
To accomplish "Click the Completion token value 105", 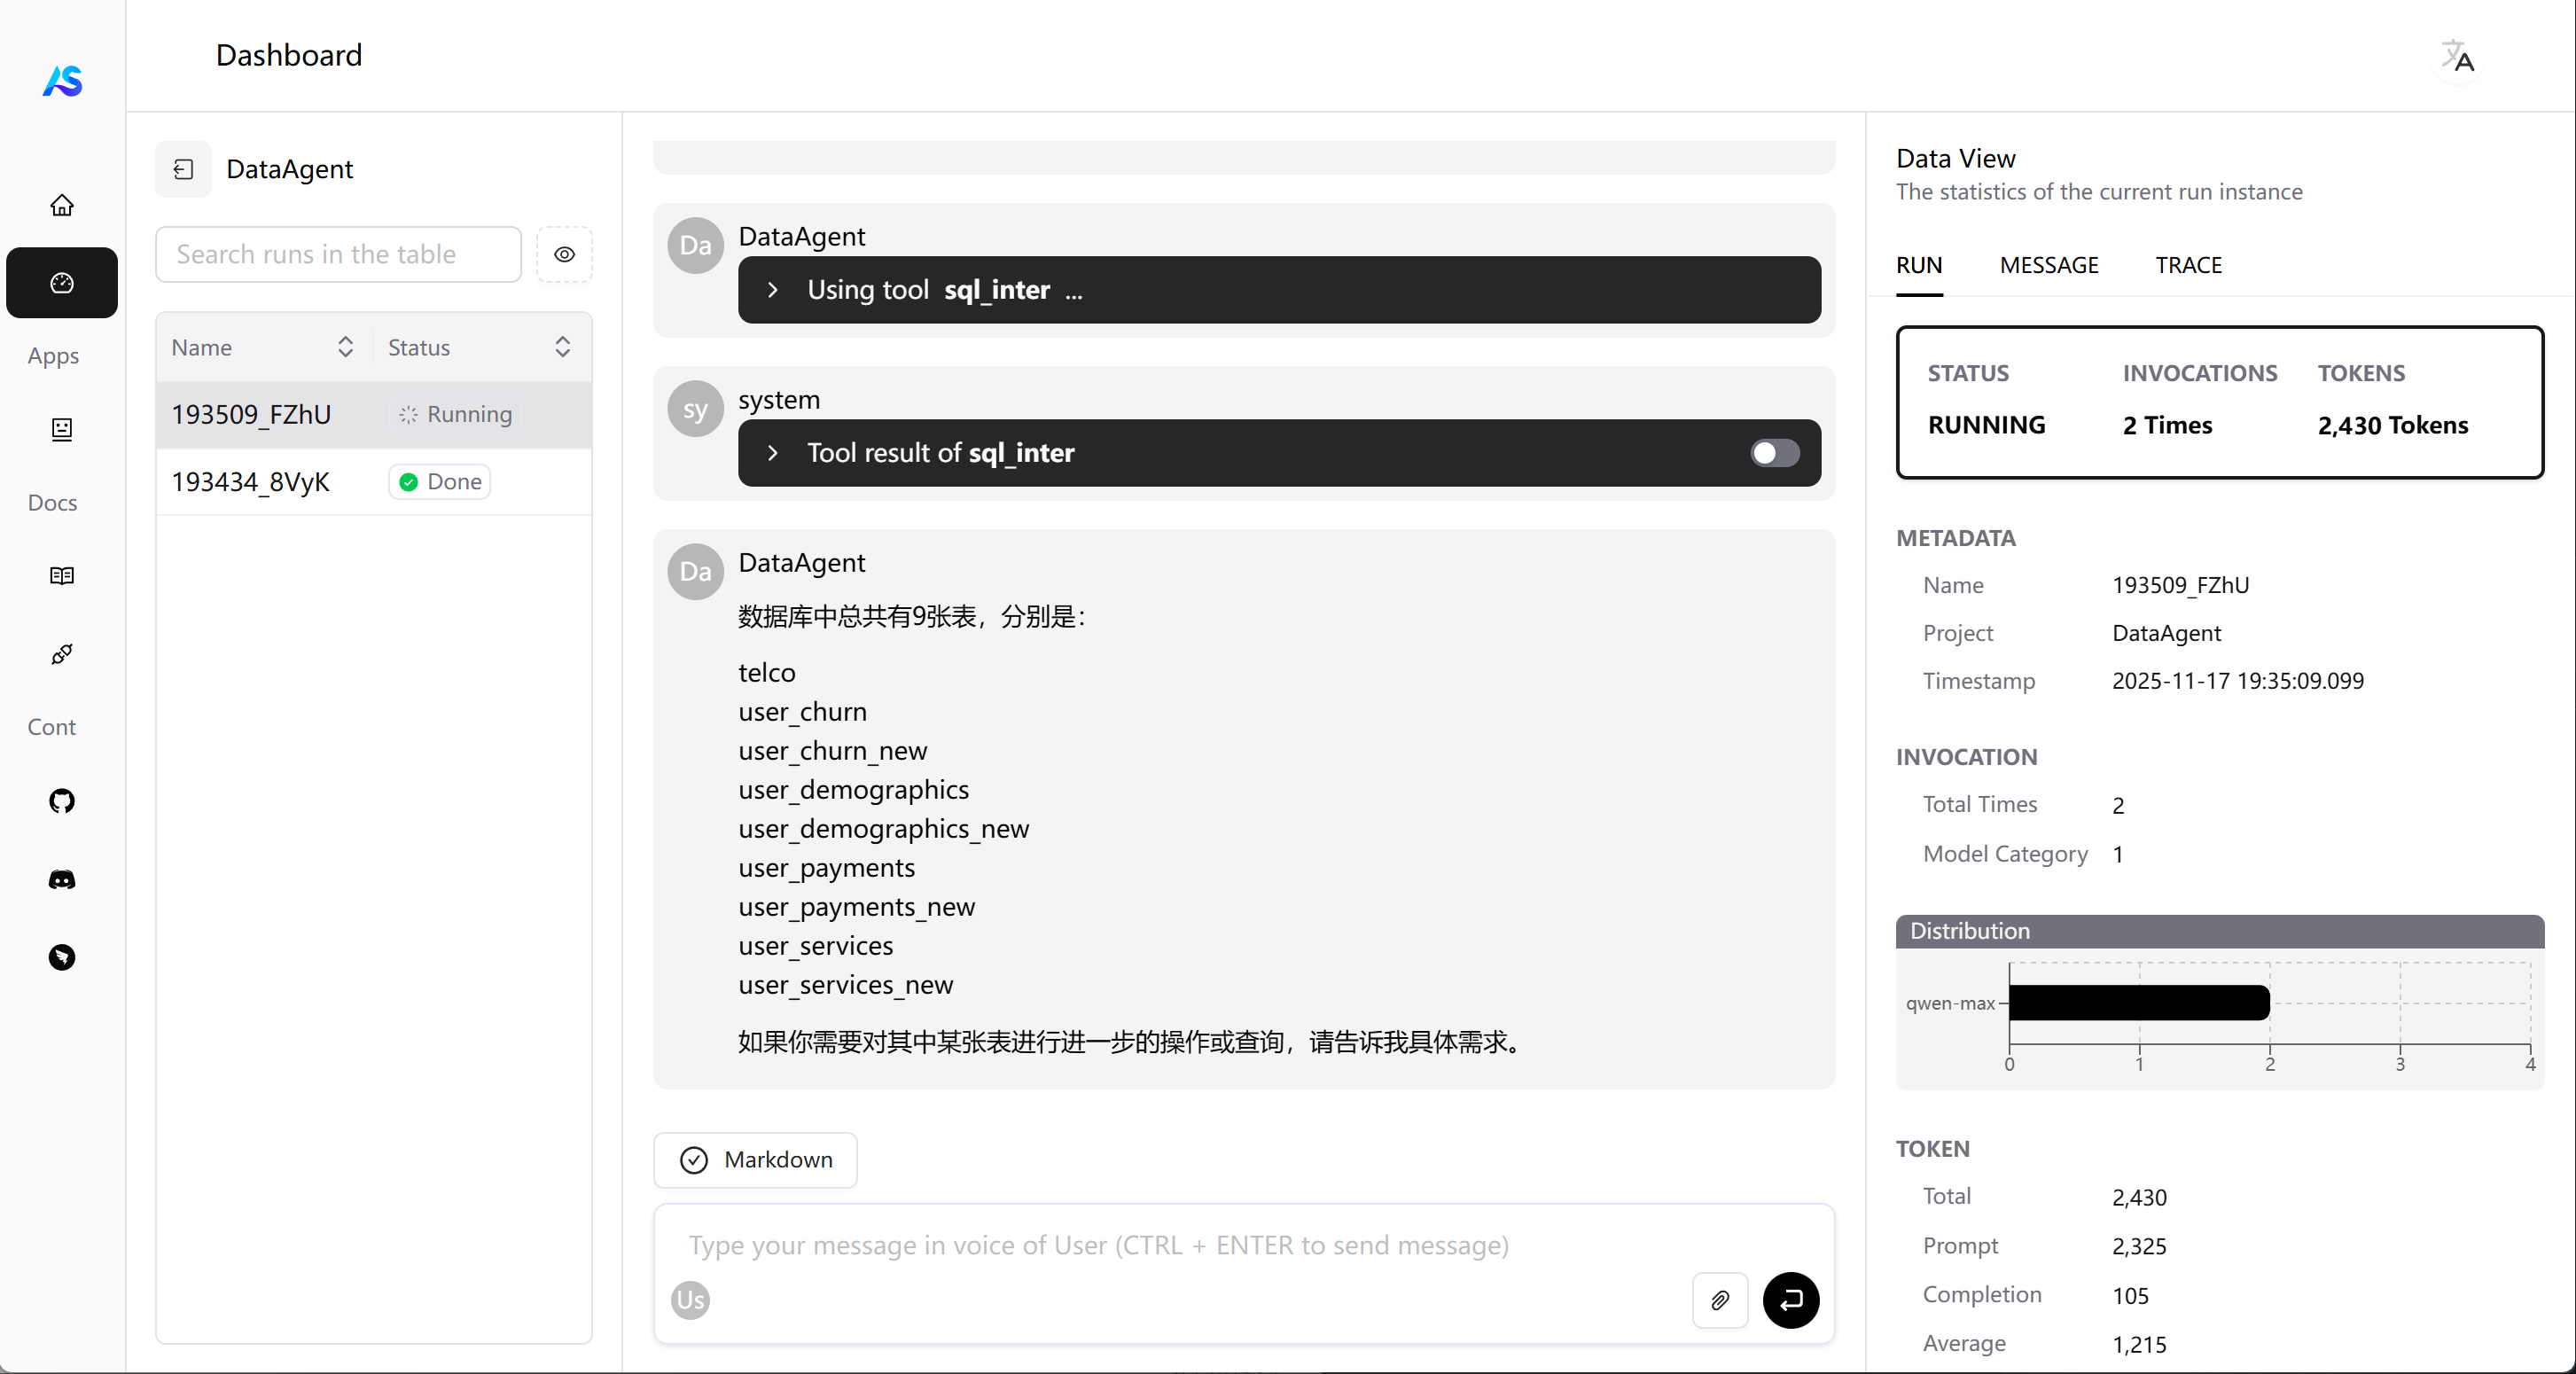I will coord(2130,1295).
